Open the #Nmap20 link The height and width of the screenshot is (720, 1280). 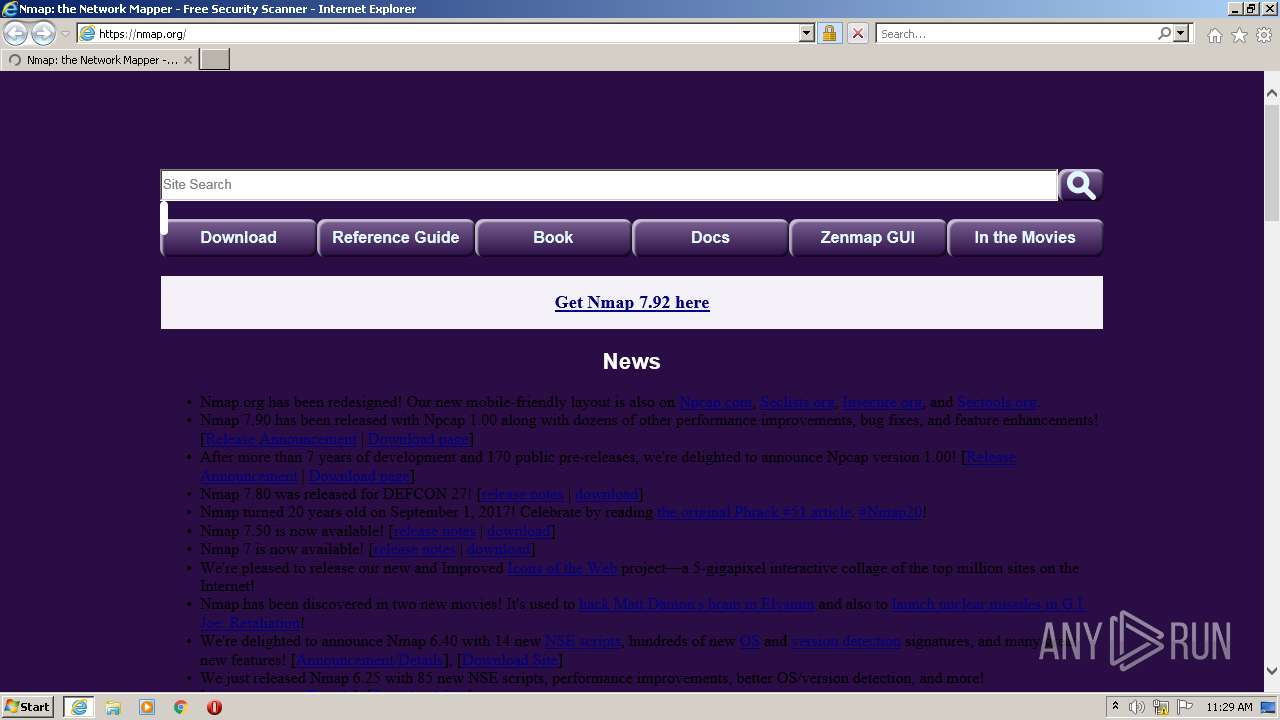pos(890,512)
